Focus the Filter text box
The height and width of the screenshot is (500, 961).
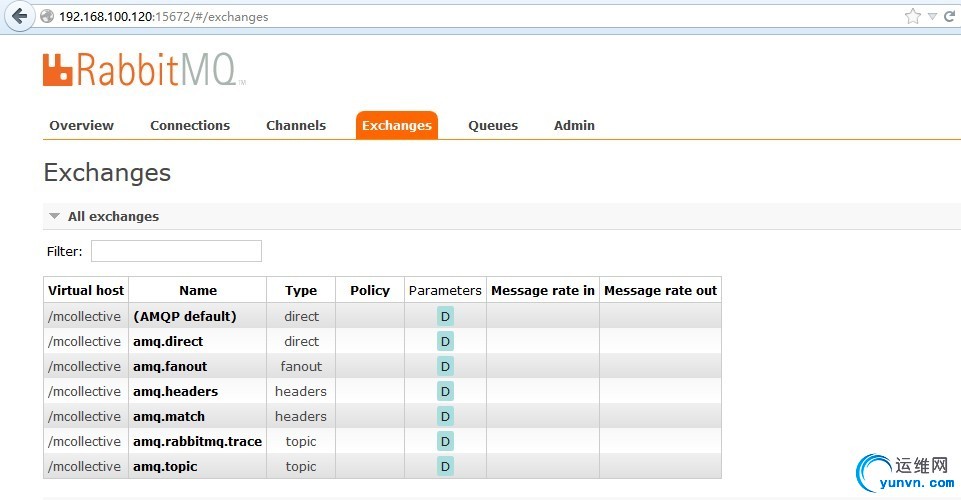tap(177, 251)
